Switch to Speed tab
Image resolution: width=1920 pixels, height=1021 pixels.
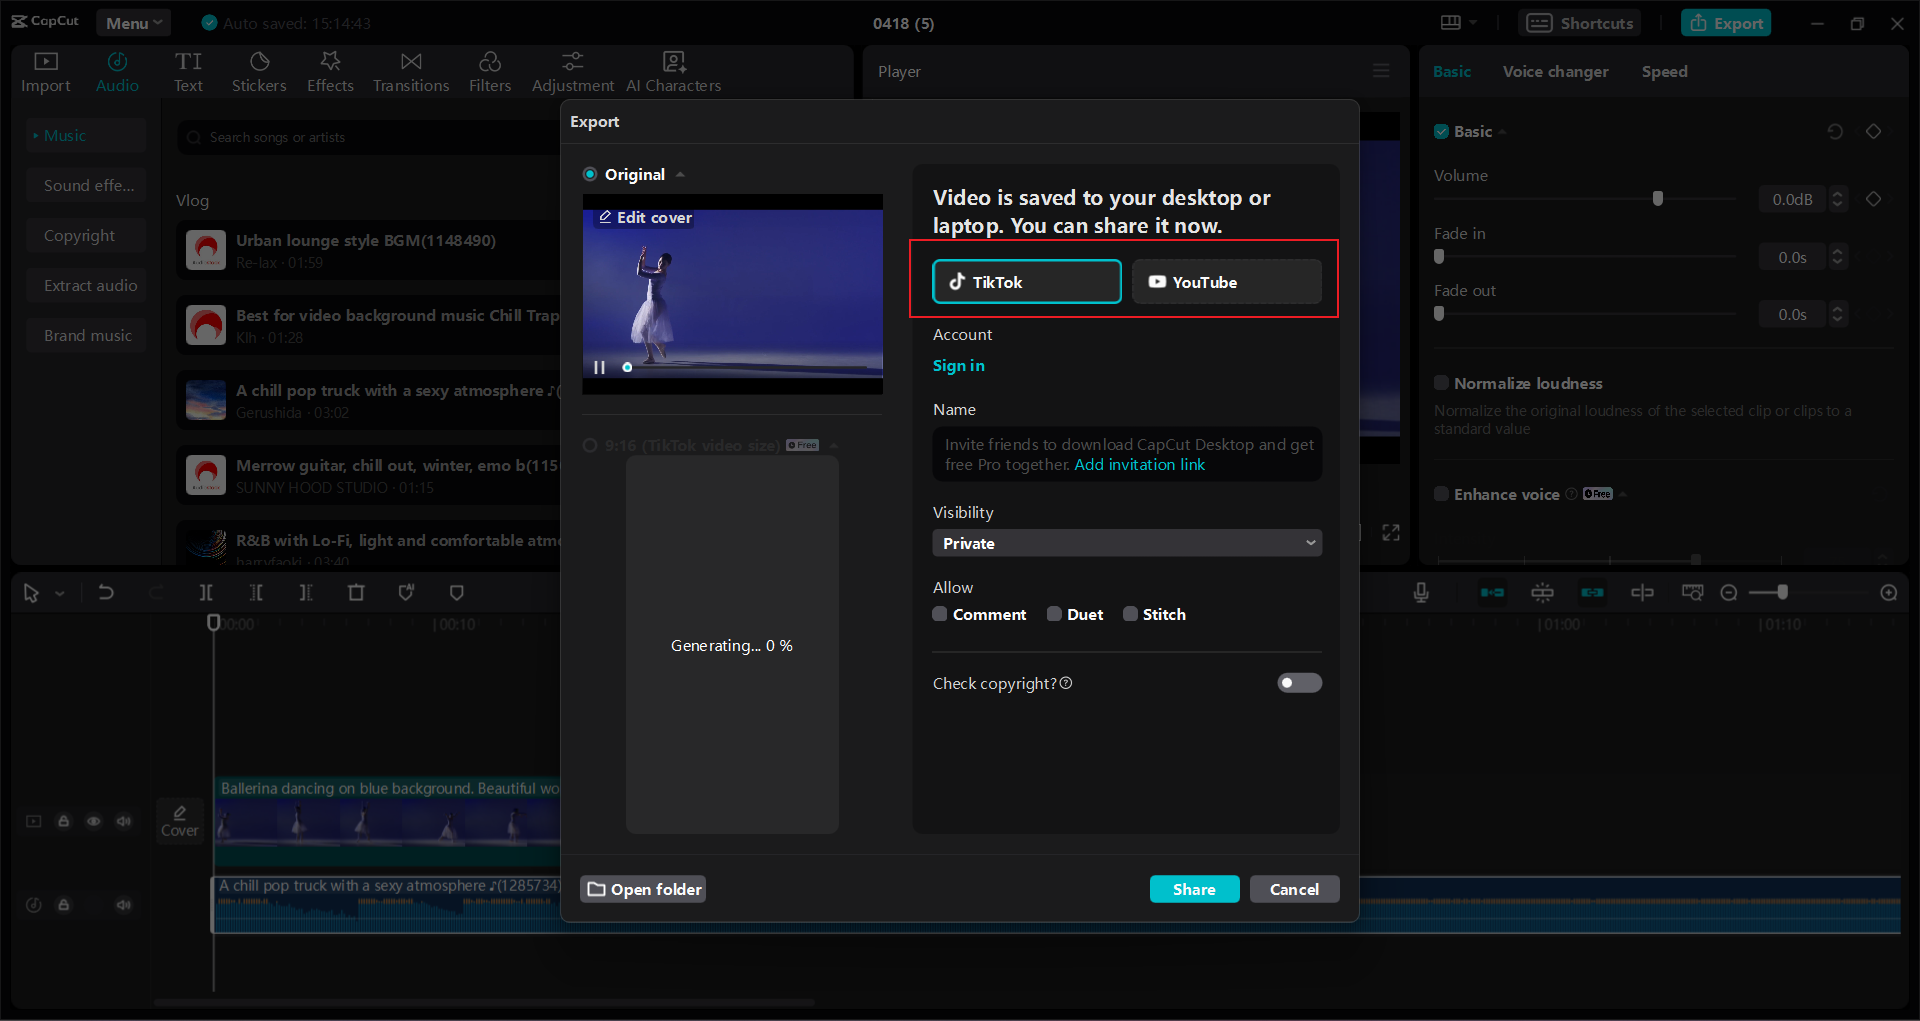coord(1664,71)
